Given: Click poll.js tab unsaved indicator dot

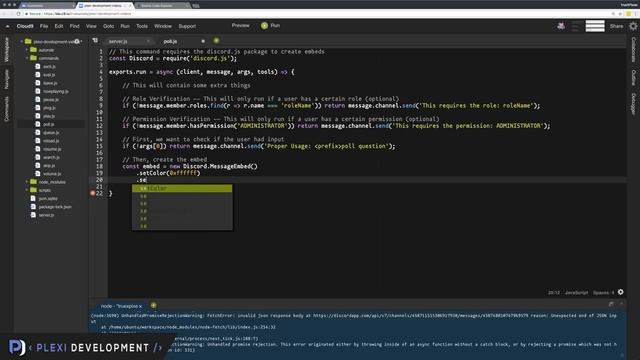Looking at the screenshot, I should point(203,41).
